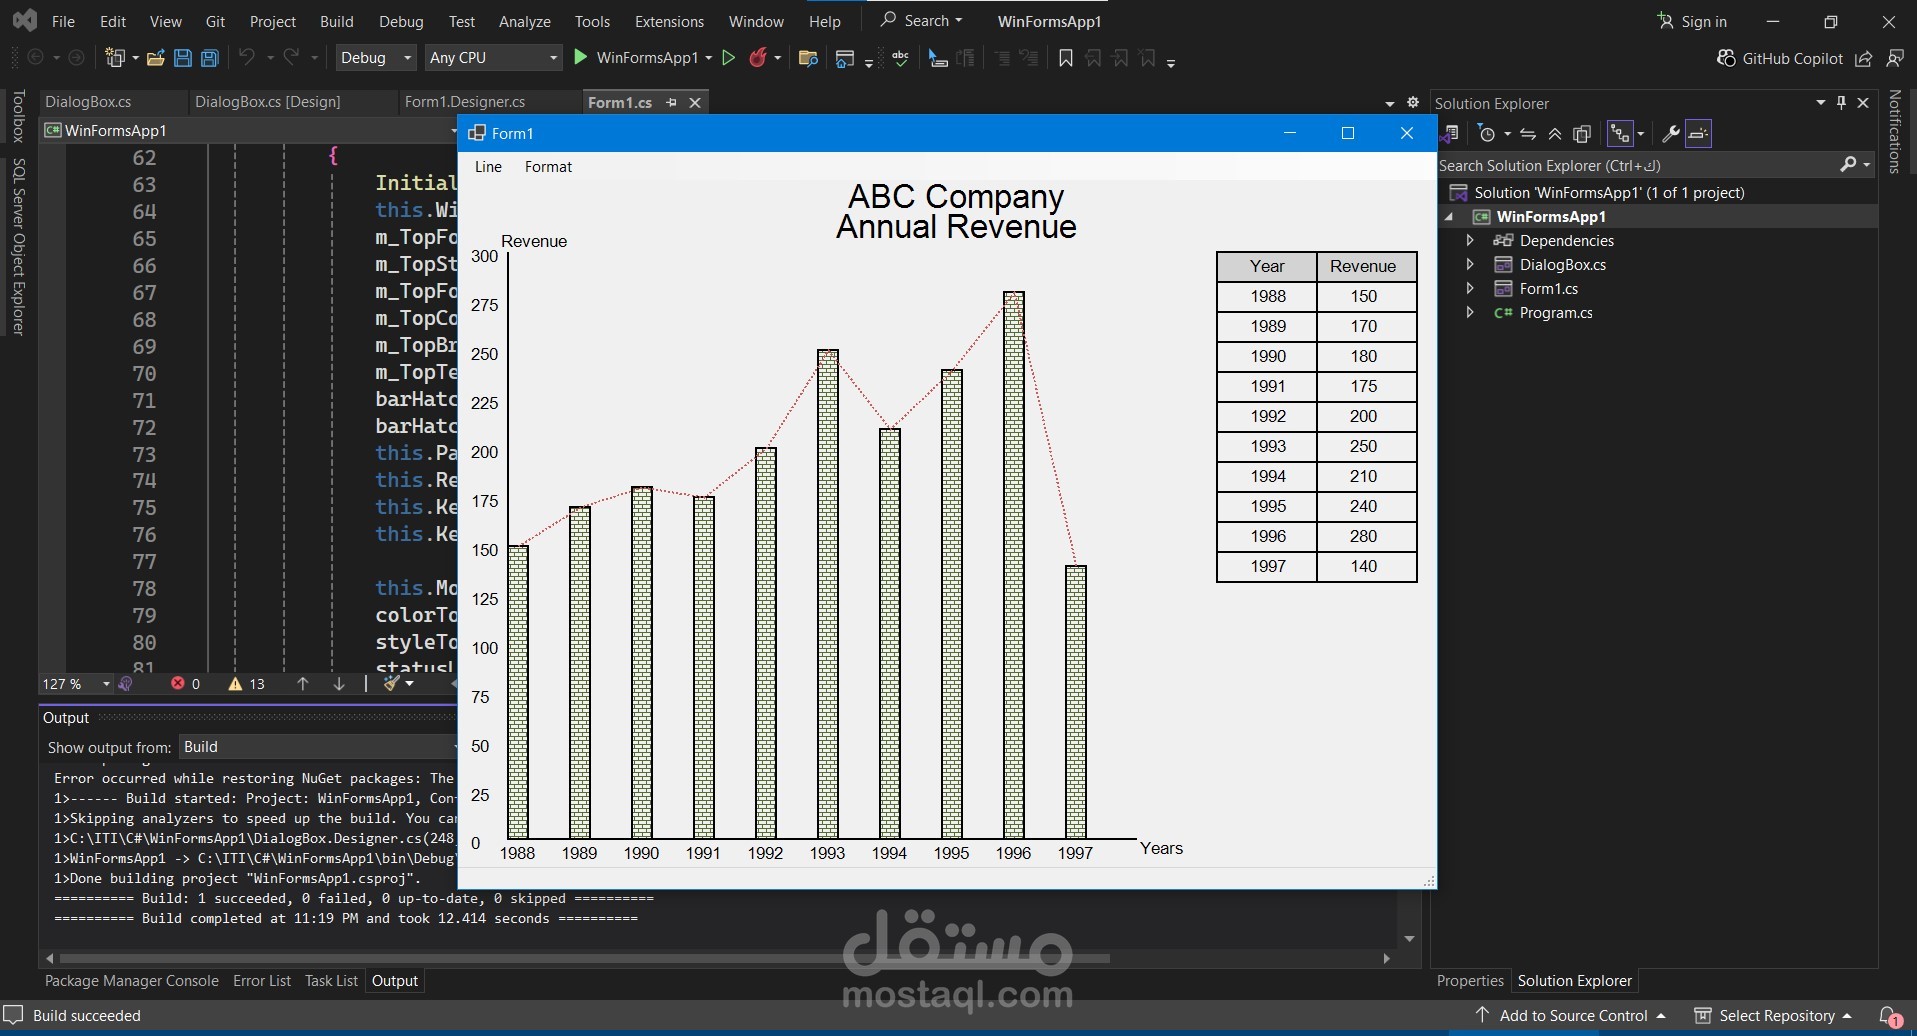Open Show output from Build dropdown
1917x1036 pixels.
tap(318, 747)
